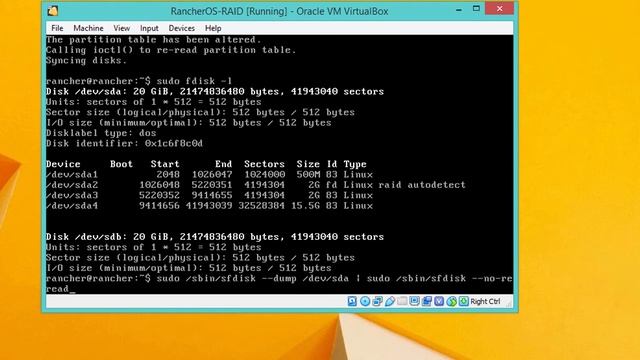
Task: Open the View menu
Action: coord(121,28)
